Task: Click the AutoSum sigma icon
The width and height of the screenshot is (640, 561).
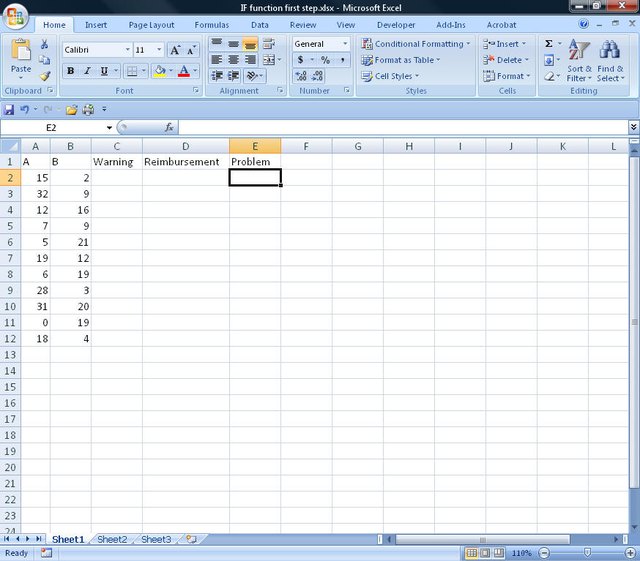Action: point(549,43)
